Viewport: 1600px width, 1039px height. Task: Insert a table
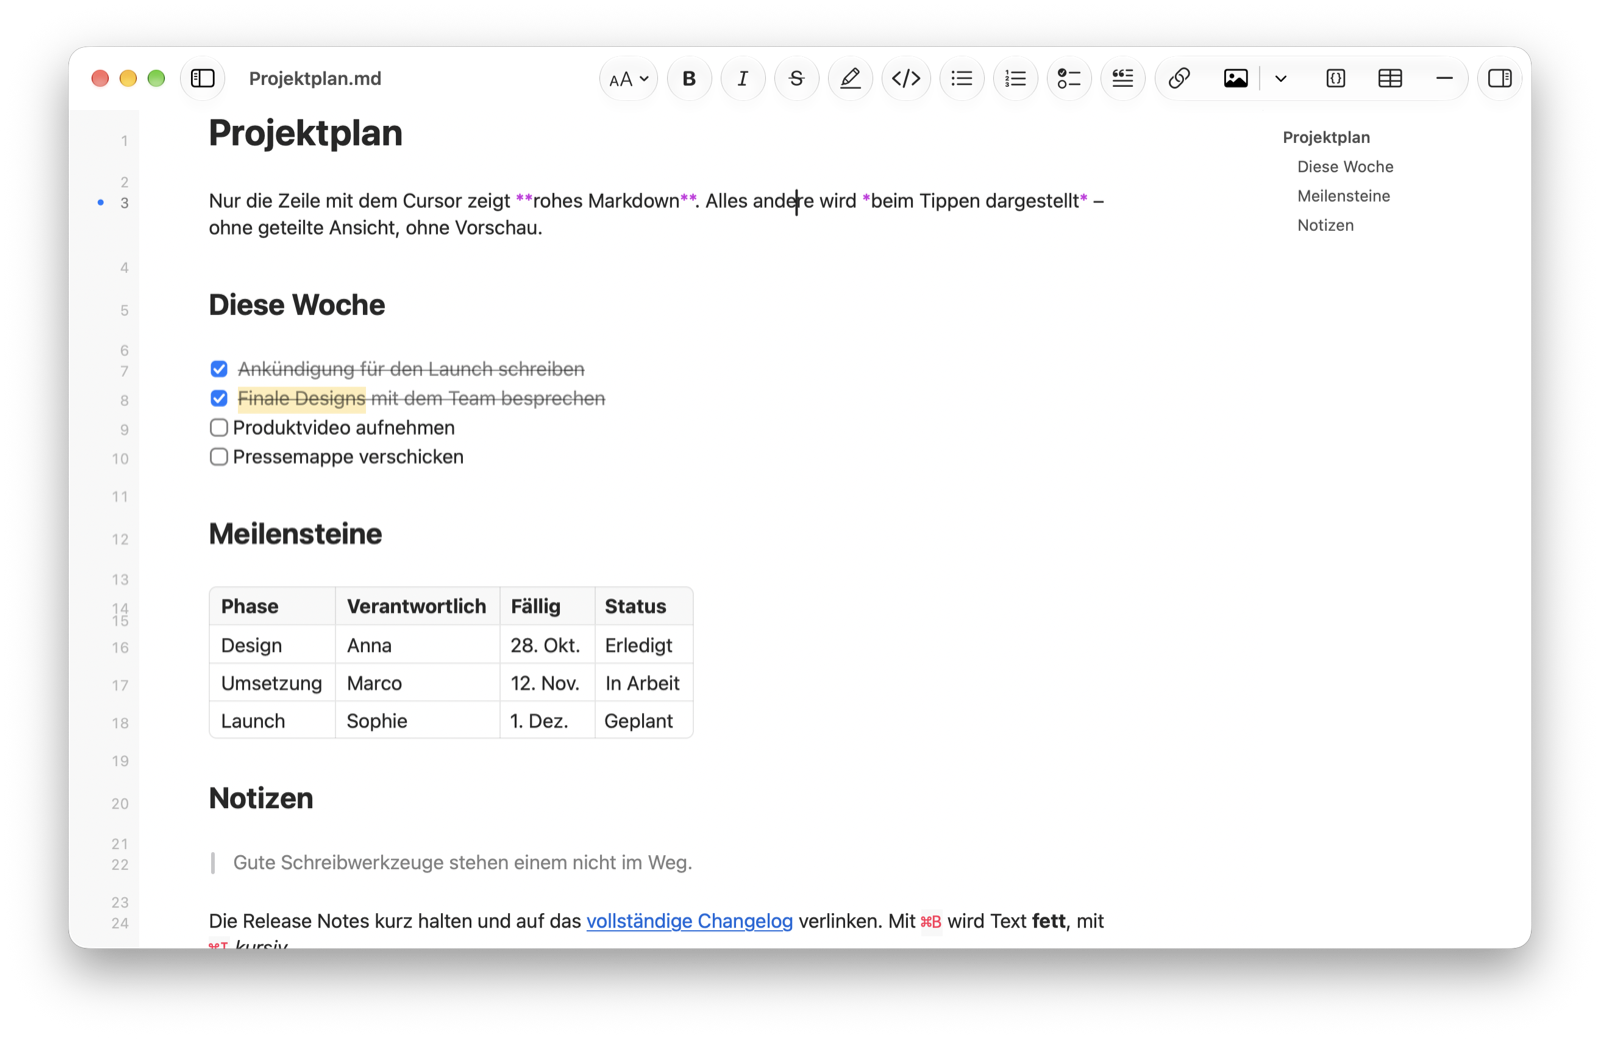1390,78
